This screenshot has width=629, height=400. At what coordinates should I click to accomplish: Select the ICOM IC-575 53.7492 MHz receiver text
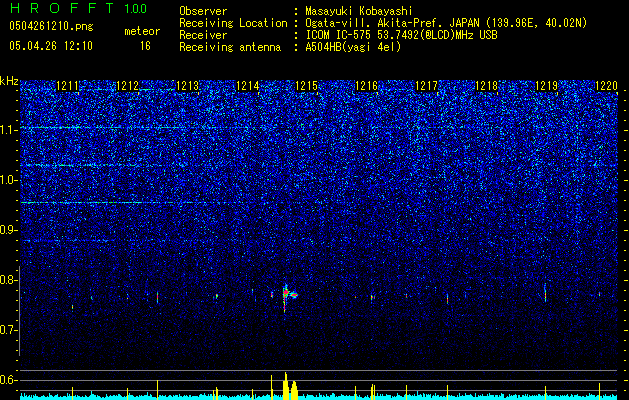pyautogui.click(x=401, y=35)
